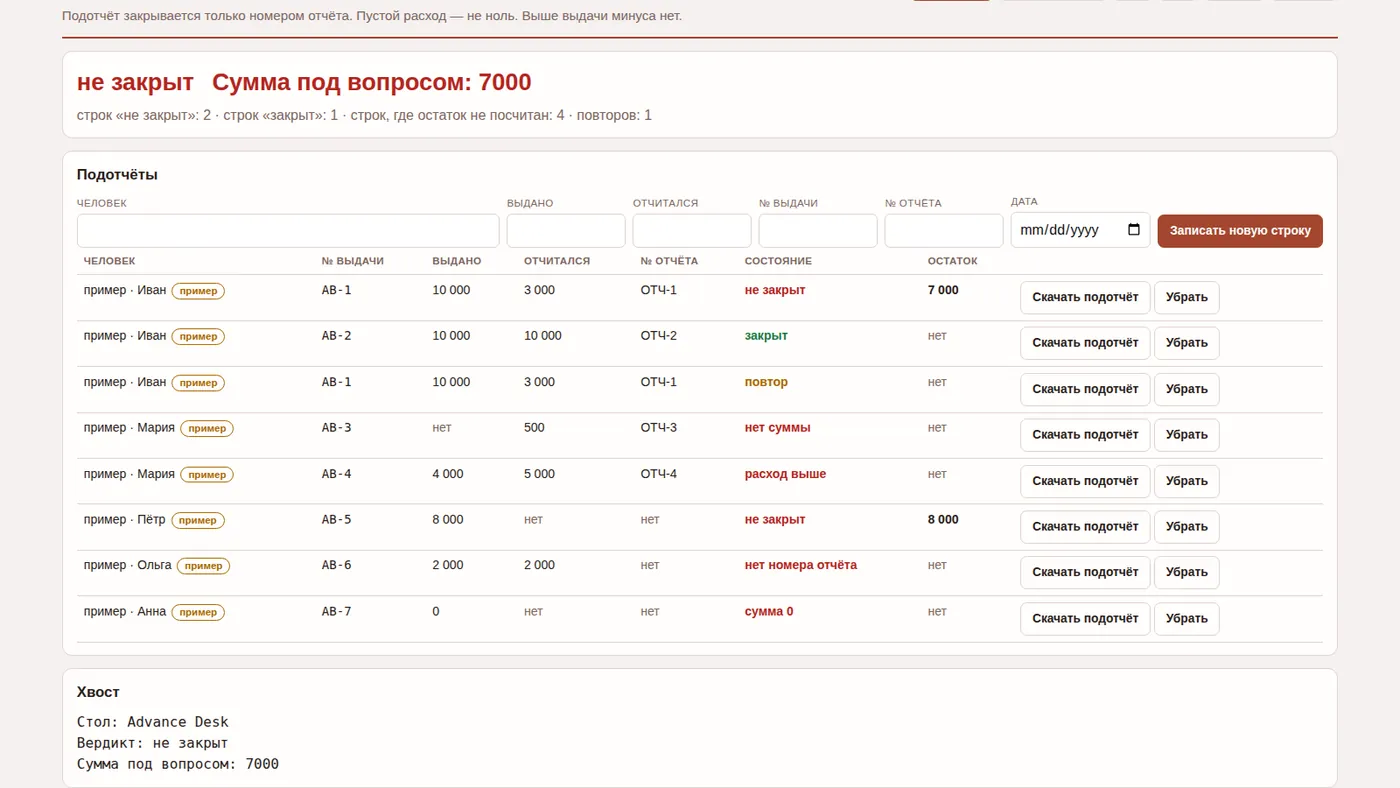Download подотчёт for Пётр АВ-5
This screenshot has width=1400, height=788.
(x=1085, y=527)
